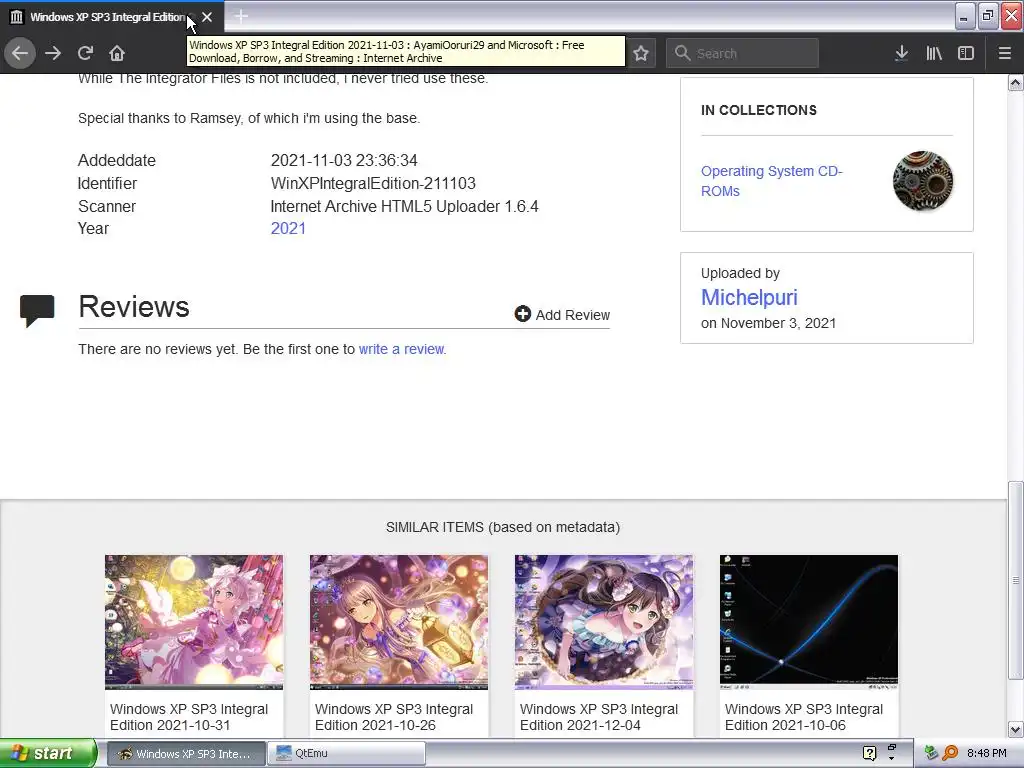This screenshot has width=1024, height=768.
Task: Open Windows XP SP3 Integral Edition 2021-12-04 title
Action: pos(599,717)
